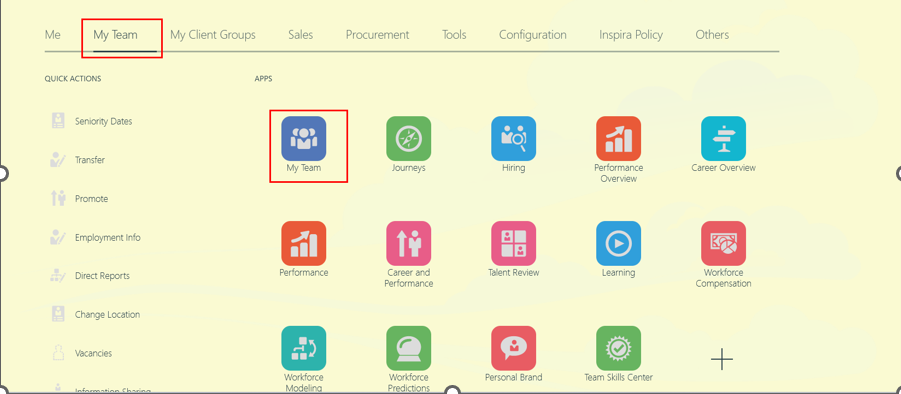This screenshot has width=901, height=394.
Task: Open the Direct Reports quick action
Action: pyautogui.click(x=90, y=276)
